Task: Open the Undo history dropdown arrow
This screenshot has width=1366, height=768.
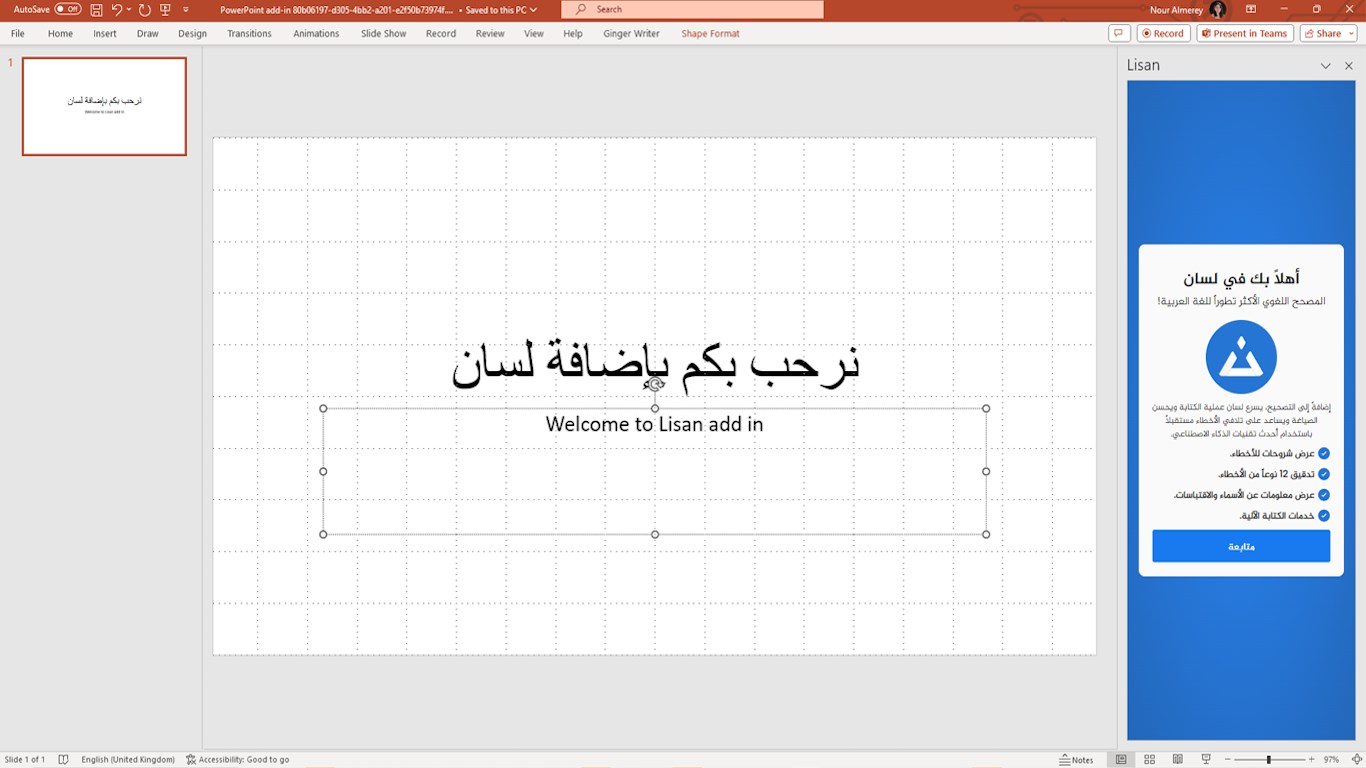Action: [129, 9]
